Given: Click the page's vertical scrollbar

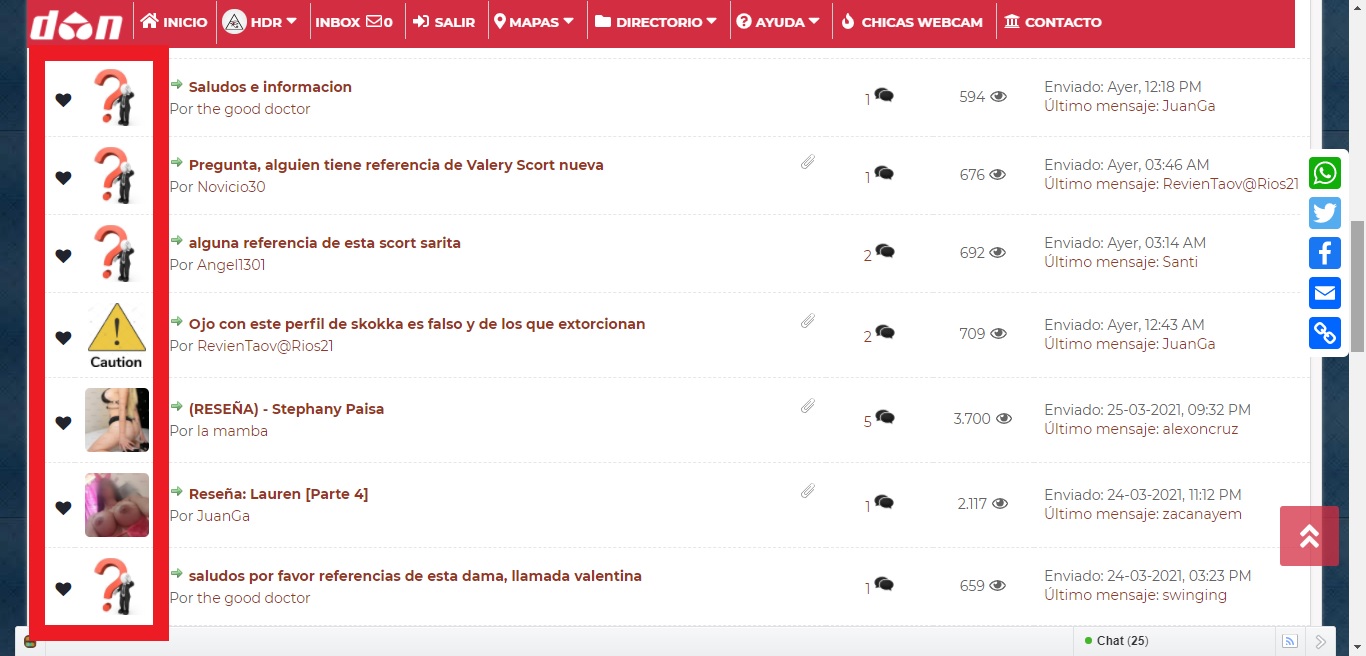Looking at the screenshot, I should (1357, 286).
